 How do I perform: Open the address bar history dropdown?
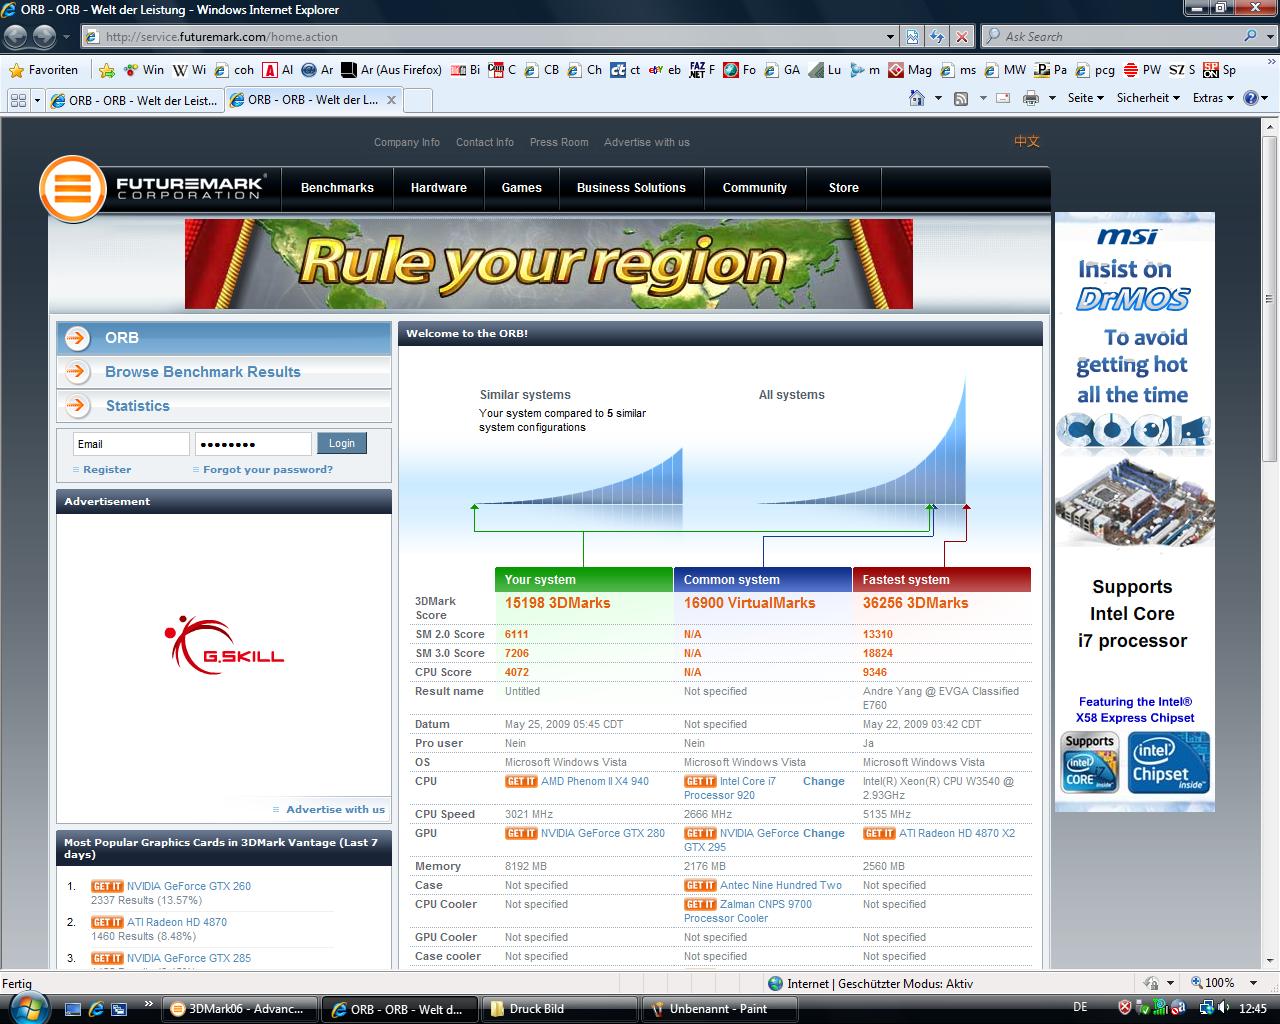pyautogui.click(x=891, y=37)
